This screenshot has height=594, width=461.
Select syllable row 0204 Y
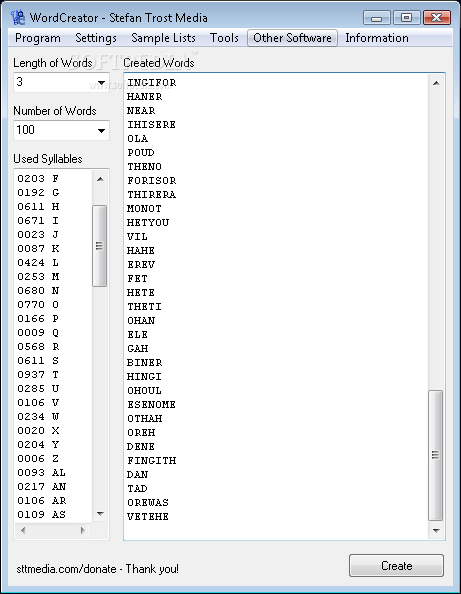coord(38,445)
